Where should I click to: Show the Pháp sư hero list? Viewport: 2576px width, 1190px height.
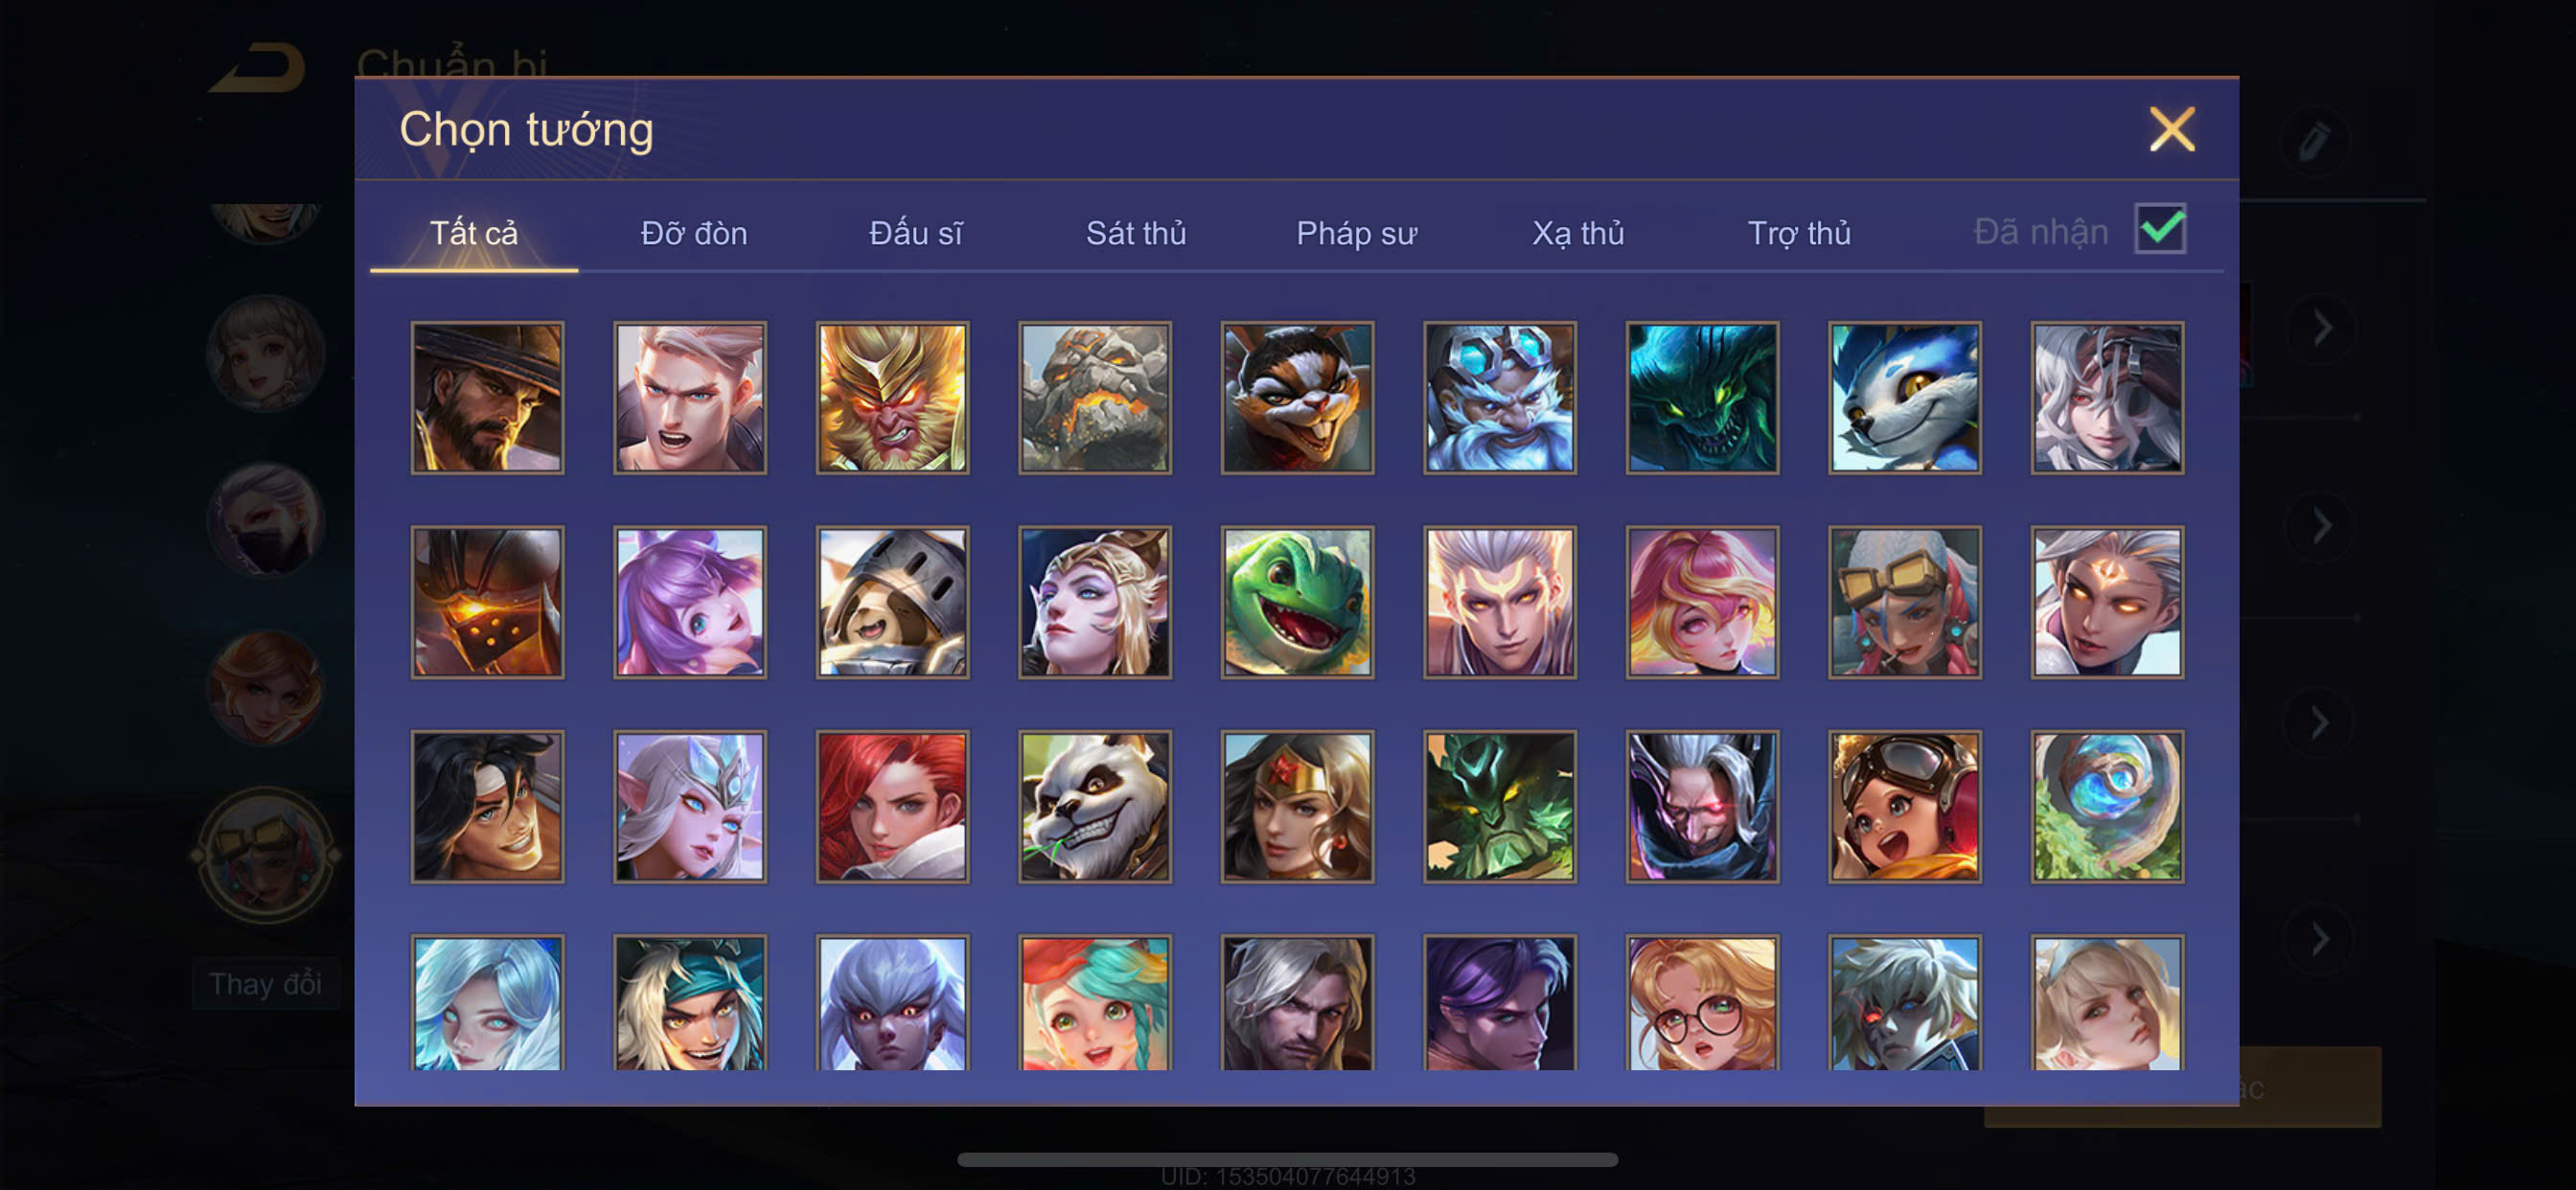tap(1356, 233)
